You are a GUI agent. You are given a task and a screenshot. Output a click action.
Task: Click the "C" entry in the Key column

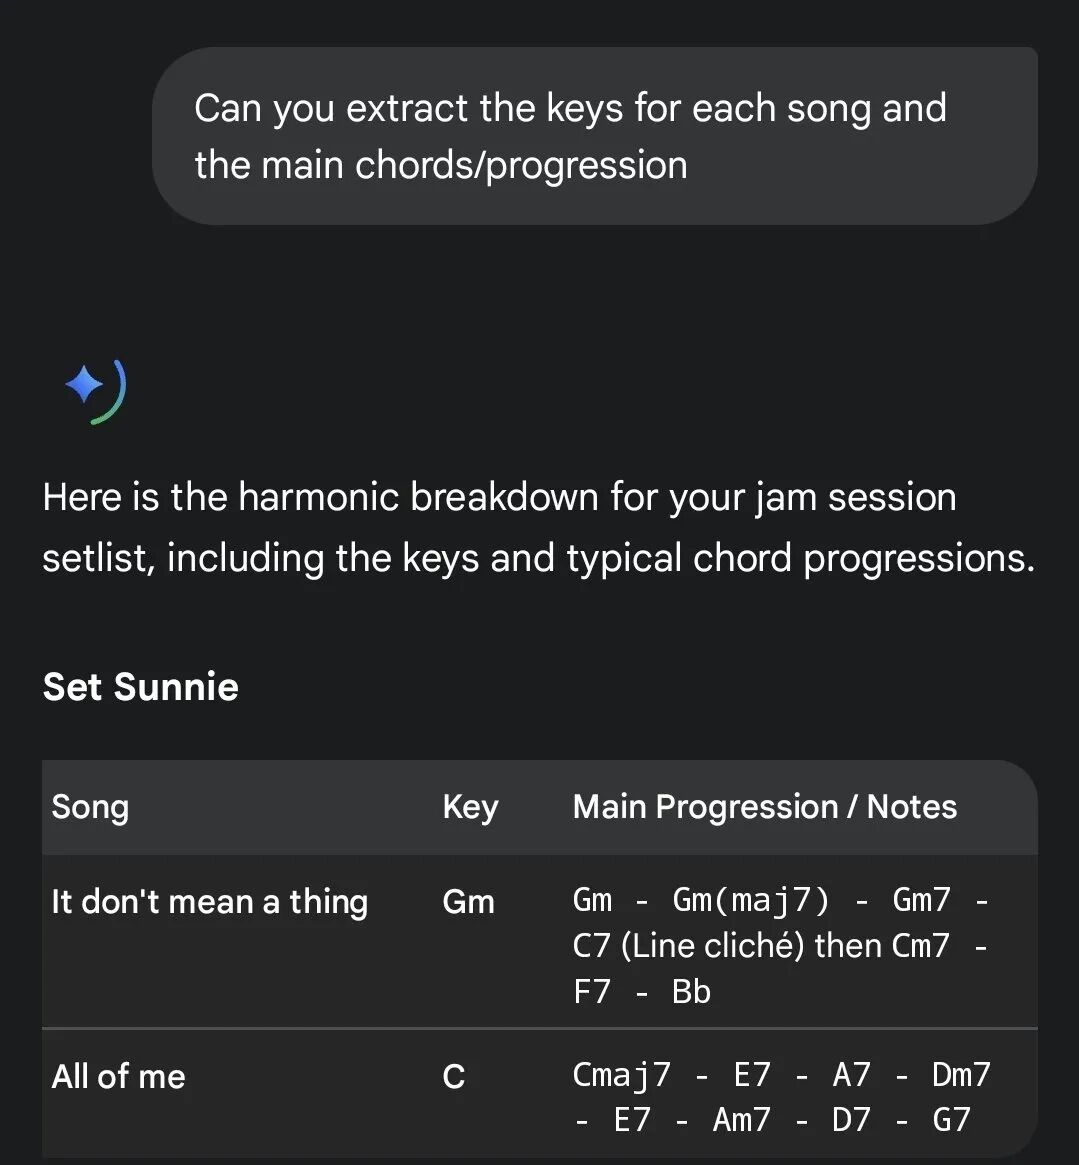point(454,1077)
